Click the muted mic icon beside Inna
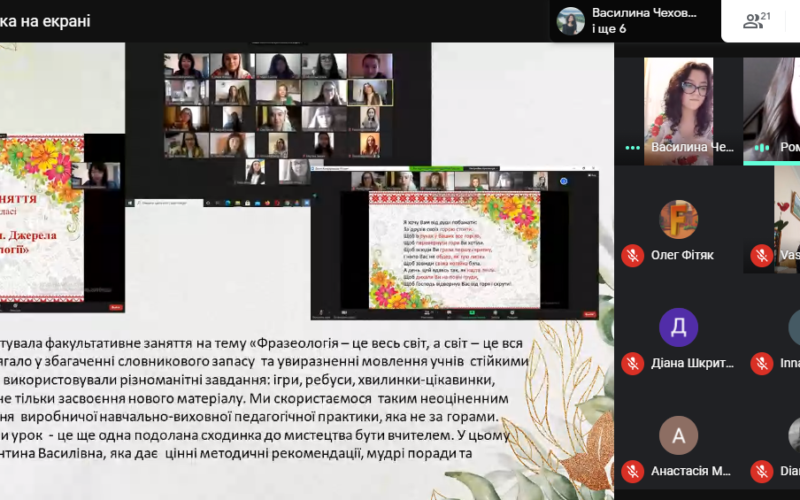 (x=761, y=364)
